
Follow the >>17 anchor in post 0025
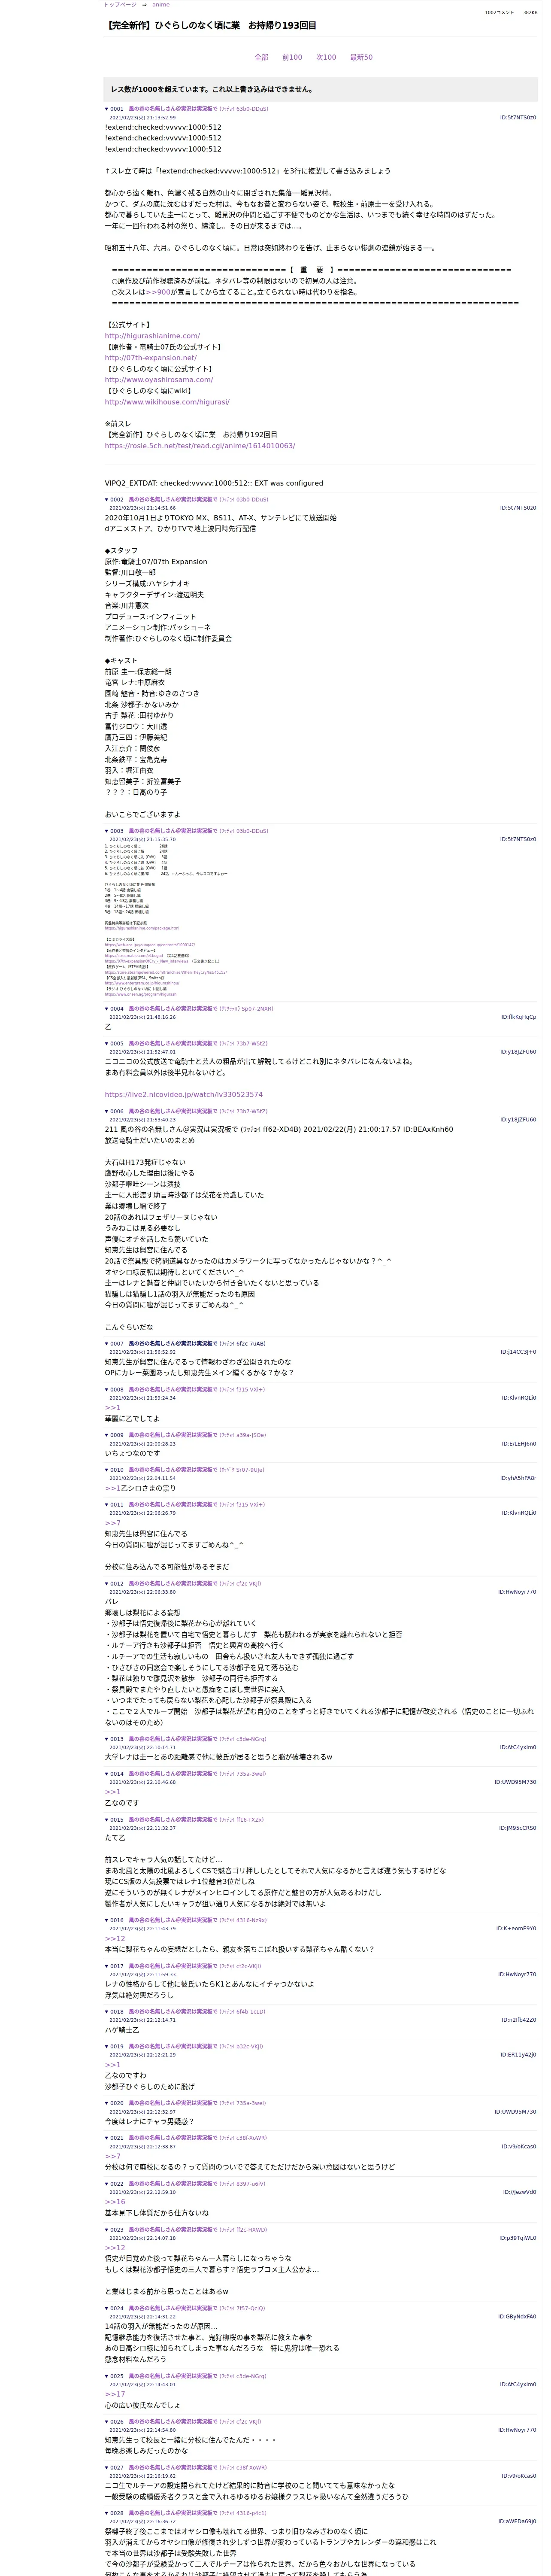tap(115, 2394)
